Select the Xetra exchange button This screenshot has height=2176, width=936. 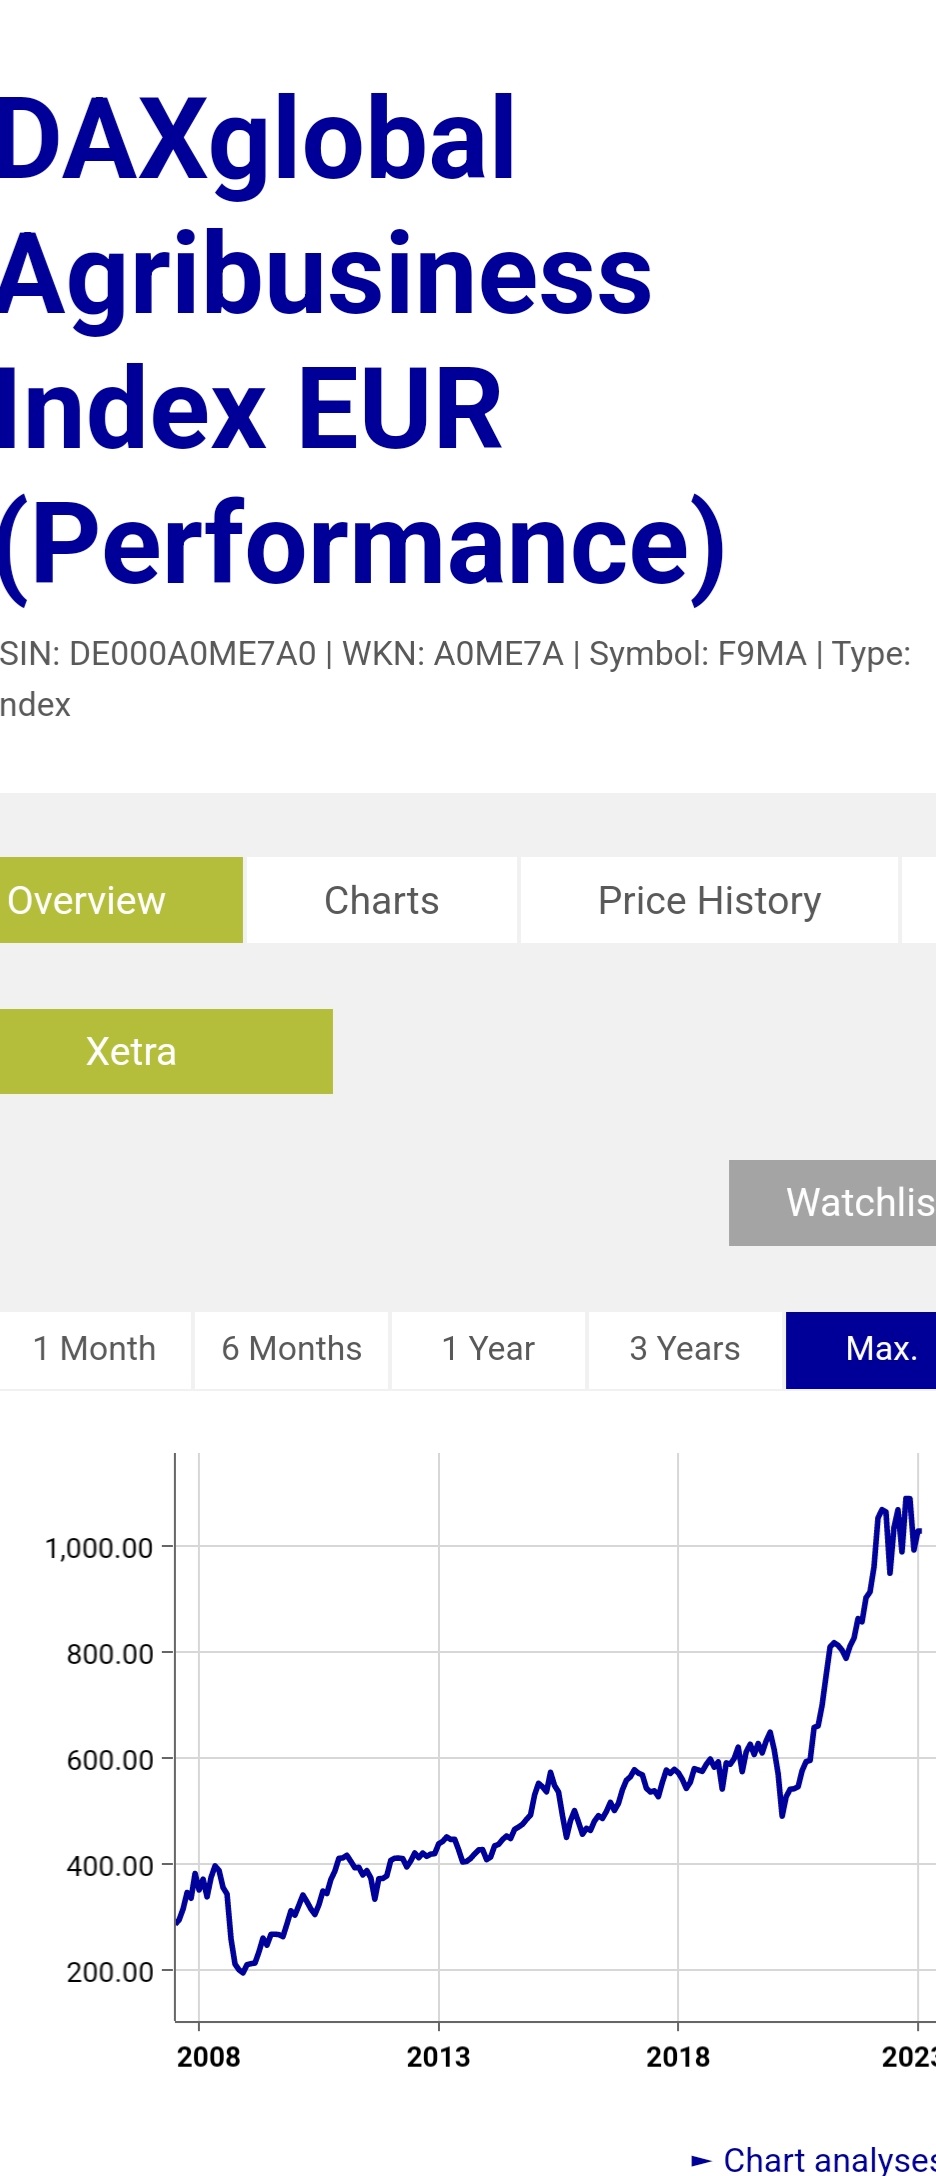(x=166, y=1051)
